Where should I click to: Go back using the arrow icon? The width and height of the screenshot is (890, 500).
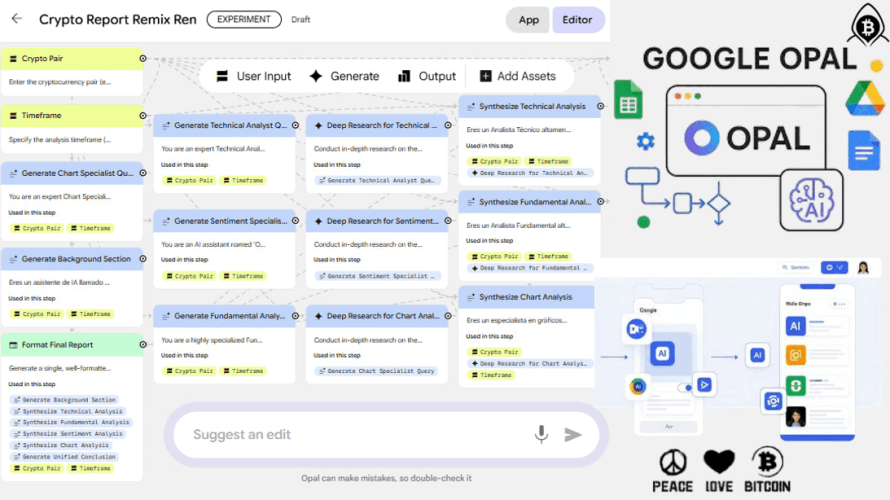(x=17, y=19)
